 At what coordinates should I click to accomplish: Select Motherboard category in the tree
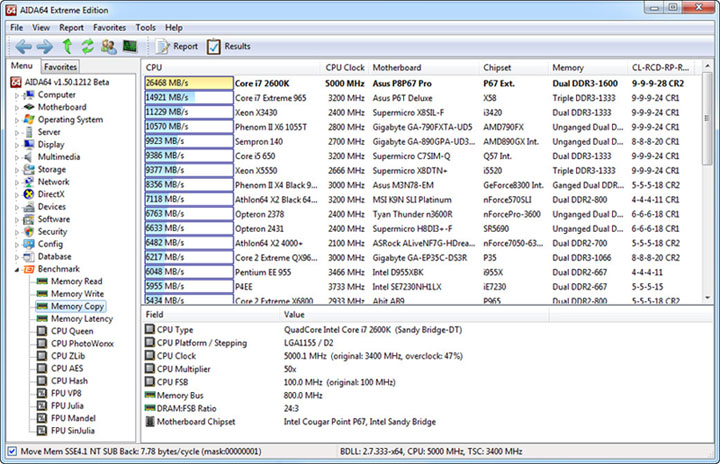tap(62, 107)
